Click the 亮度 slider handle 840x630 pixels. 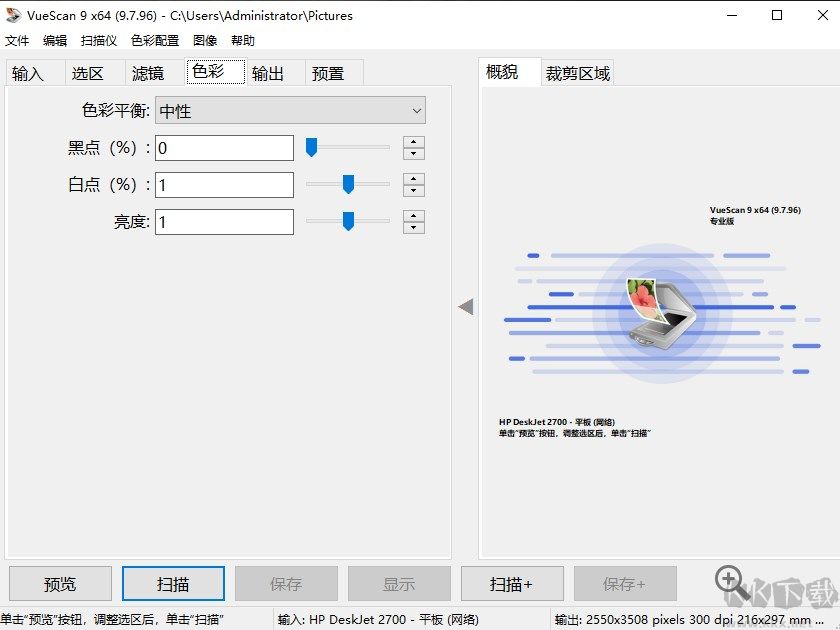(347, 221)
